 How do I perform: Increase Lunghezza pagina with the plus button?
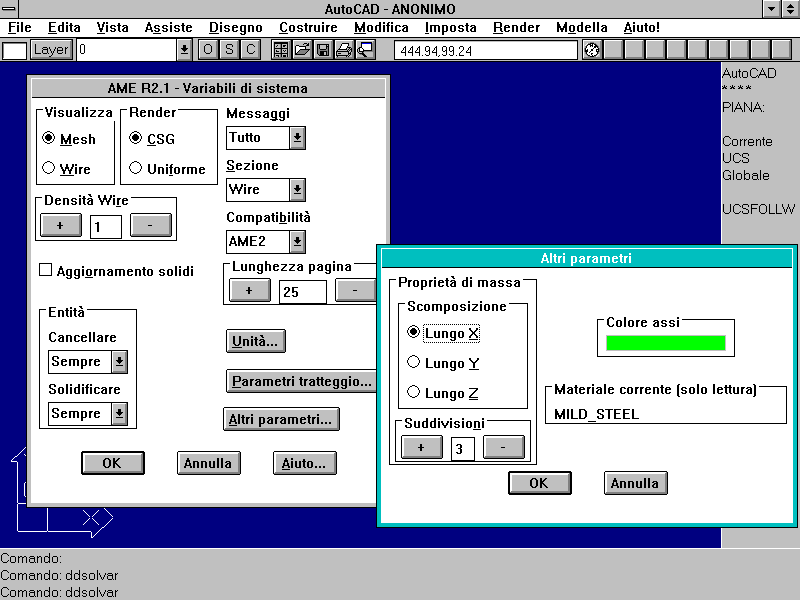tap(249, 291)
